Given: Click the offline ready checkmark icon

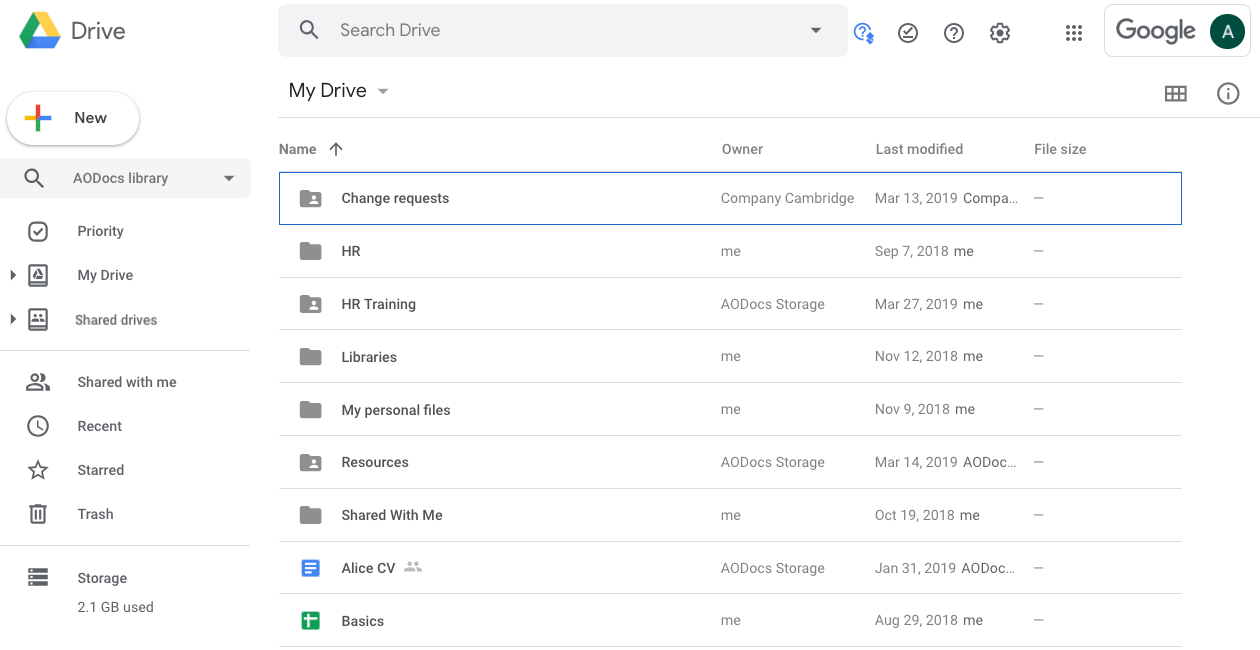Looking at the screenshot, I should (x=908, y=33).
